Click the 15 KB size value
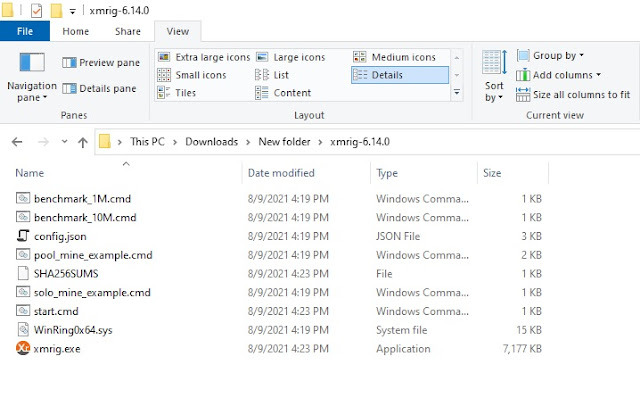 tap(529, 330)
